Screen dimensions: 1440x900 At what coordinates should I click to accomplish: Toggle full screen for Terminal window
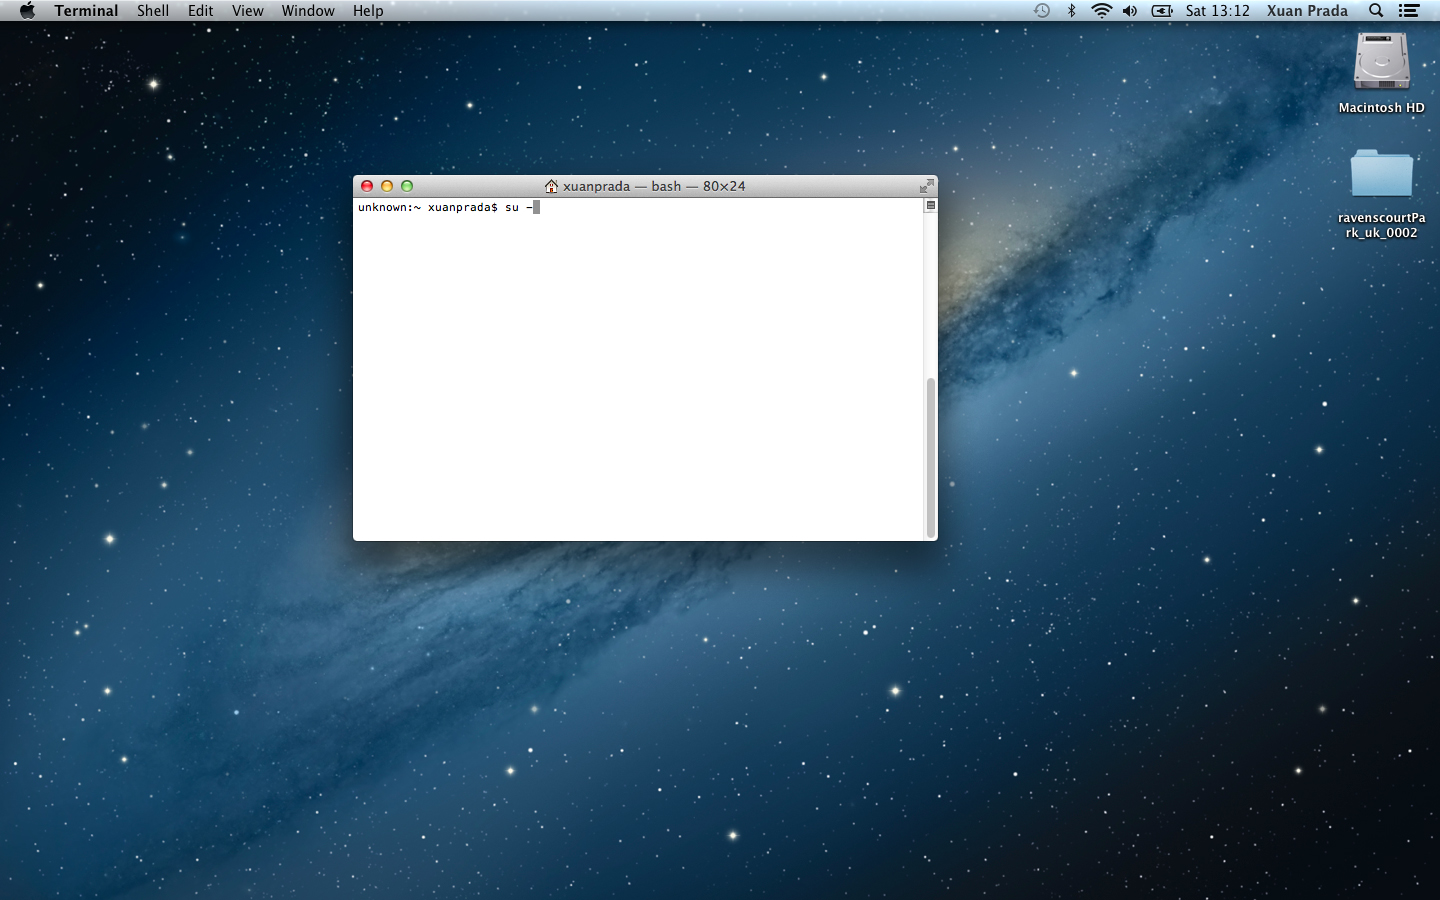click(927, 186)
